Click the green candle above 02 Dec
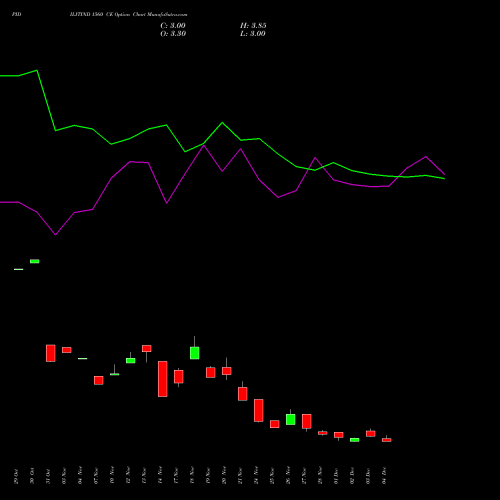The width and height of the screenshot is (500, 500). (355, 440)
